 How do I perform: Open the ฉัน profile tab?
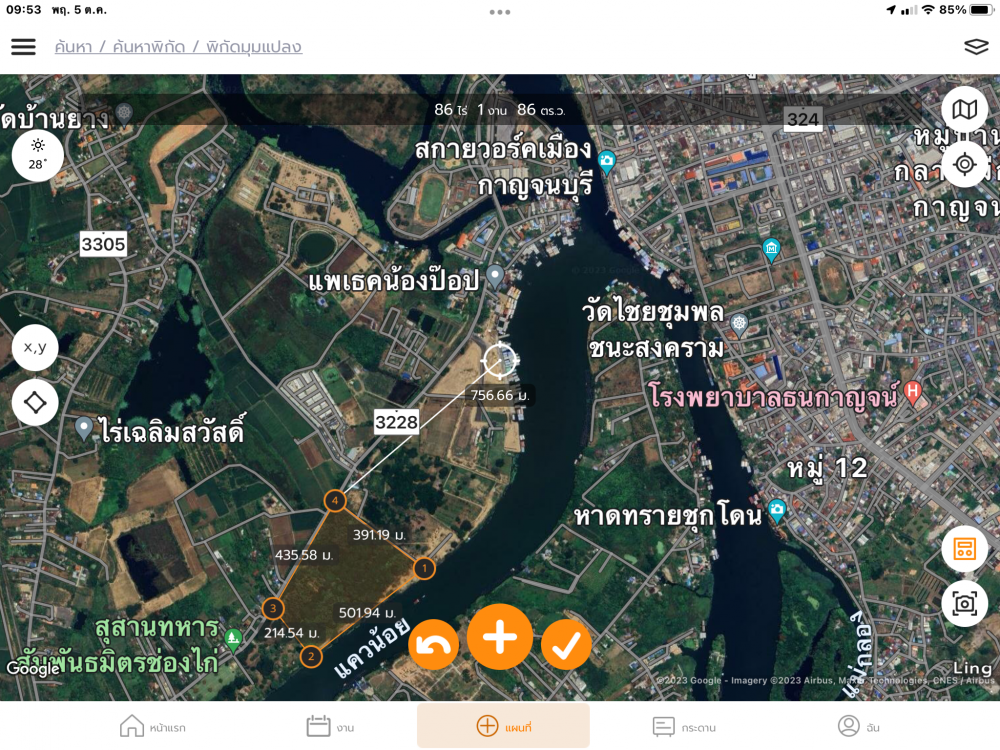tap(858, 726)
